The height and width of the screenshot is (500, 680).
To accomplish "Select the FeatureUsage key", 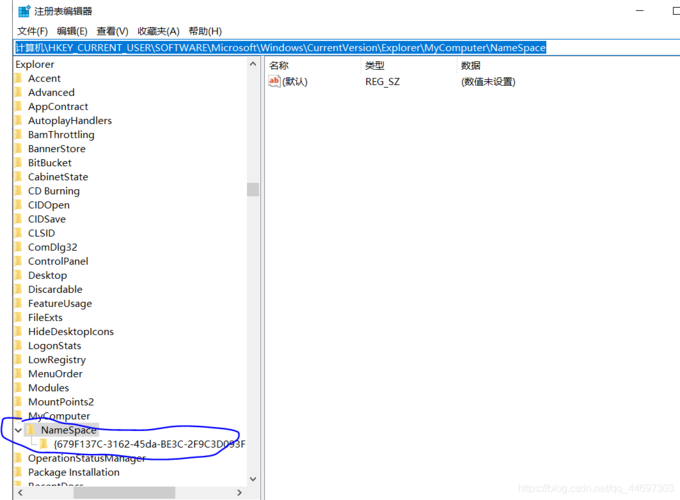I will click(x=60, y=304).
